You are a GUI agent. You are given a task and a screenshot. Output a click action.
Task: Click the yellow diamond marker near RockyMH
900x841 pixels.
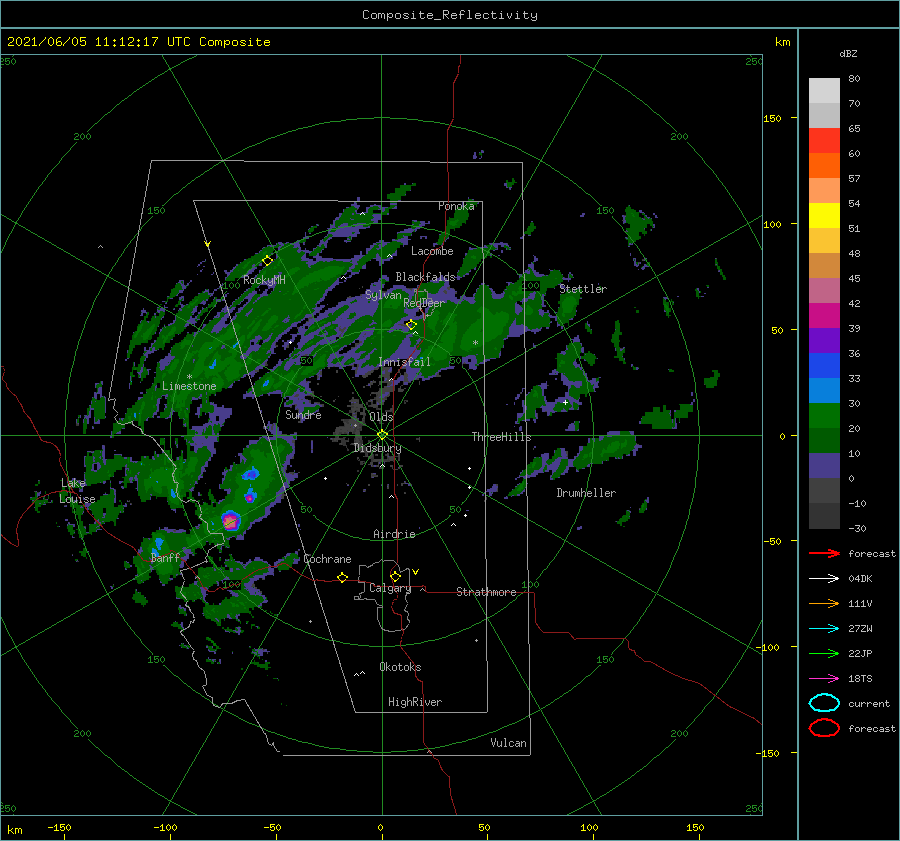point(267,261)
